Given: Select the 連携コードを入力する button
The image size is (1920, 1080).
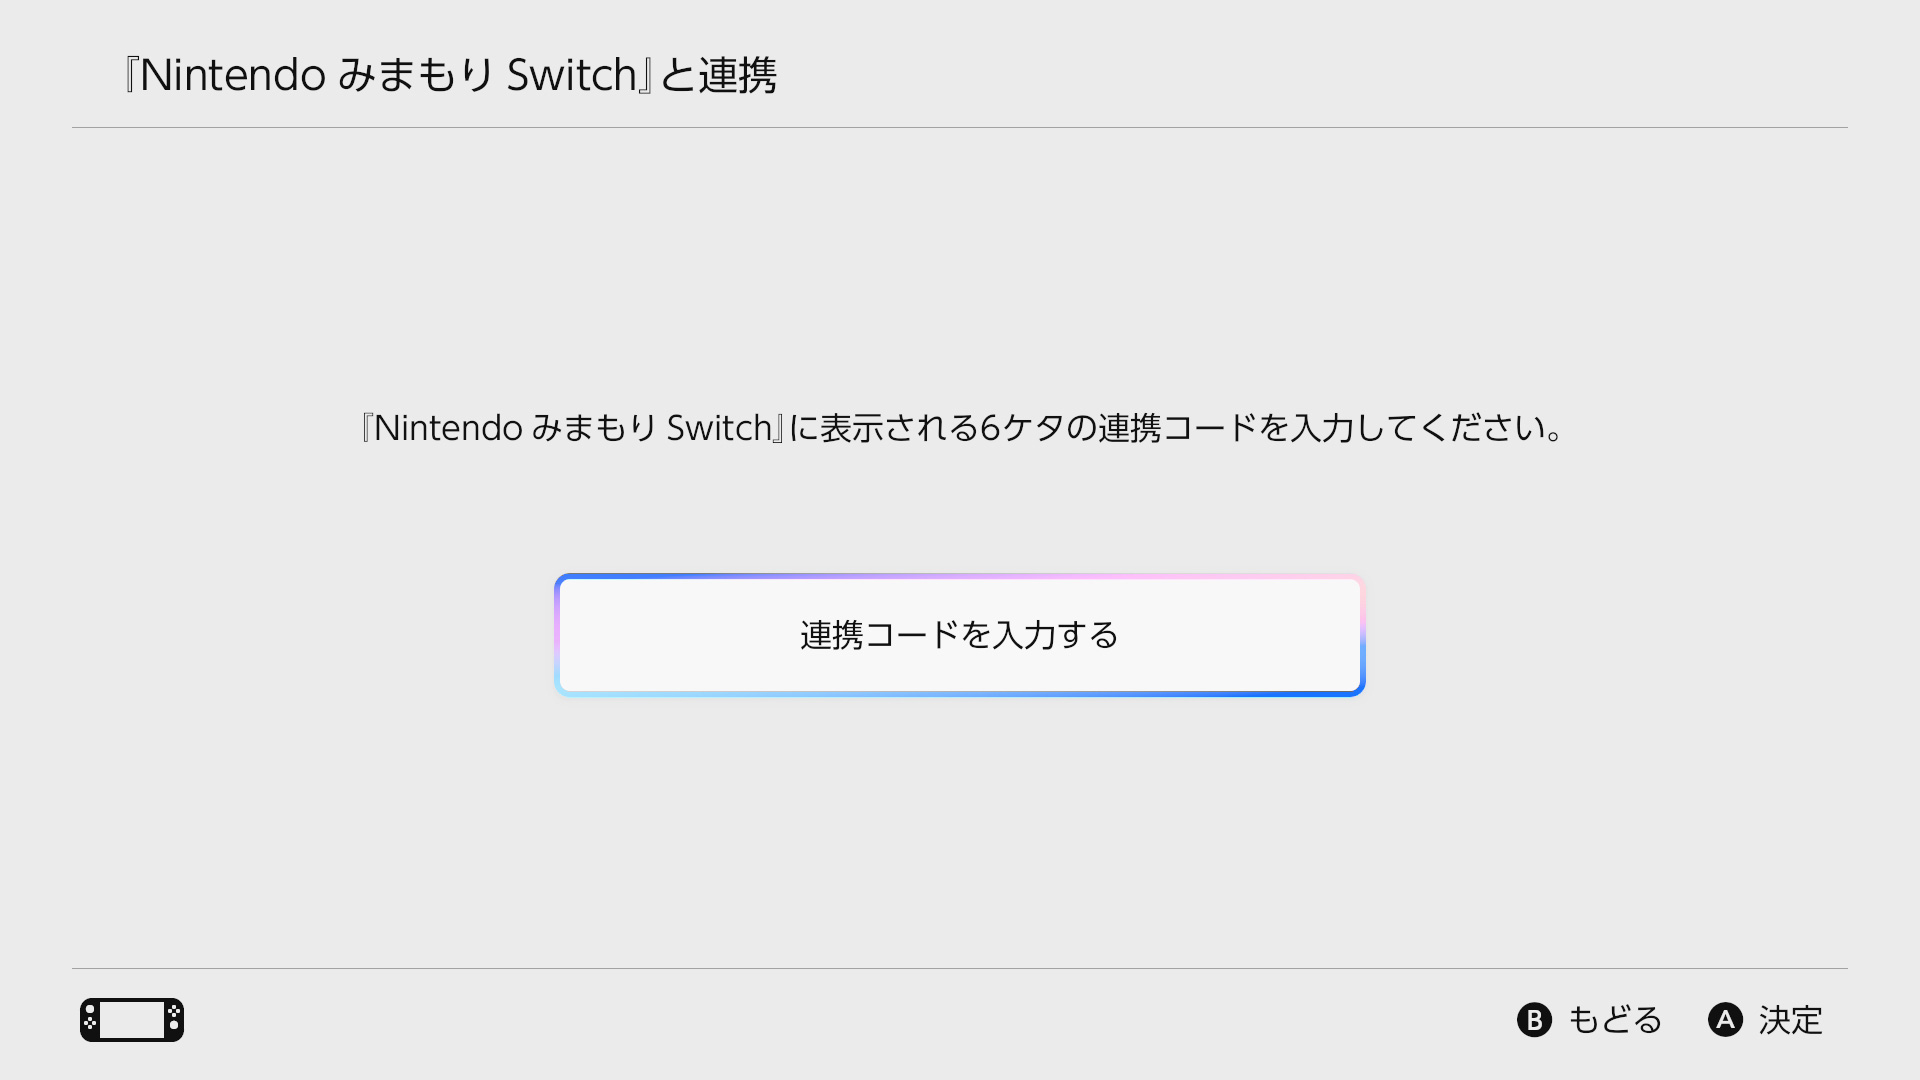Looking at the screenshot, I should [960, 635].
